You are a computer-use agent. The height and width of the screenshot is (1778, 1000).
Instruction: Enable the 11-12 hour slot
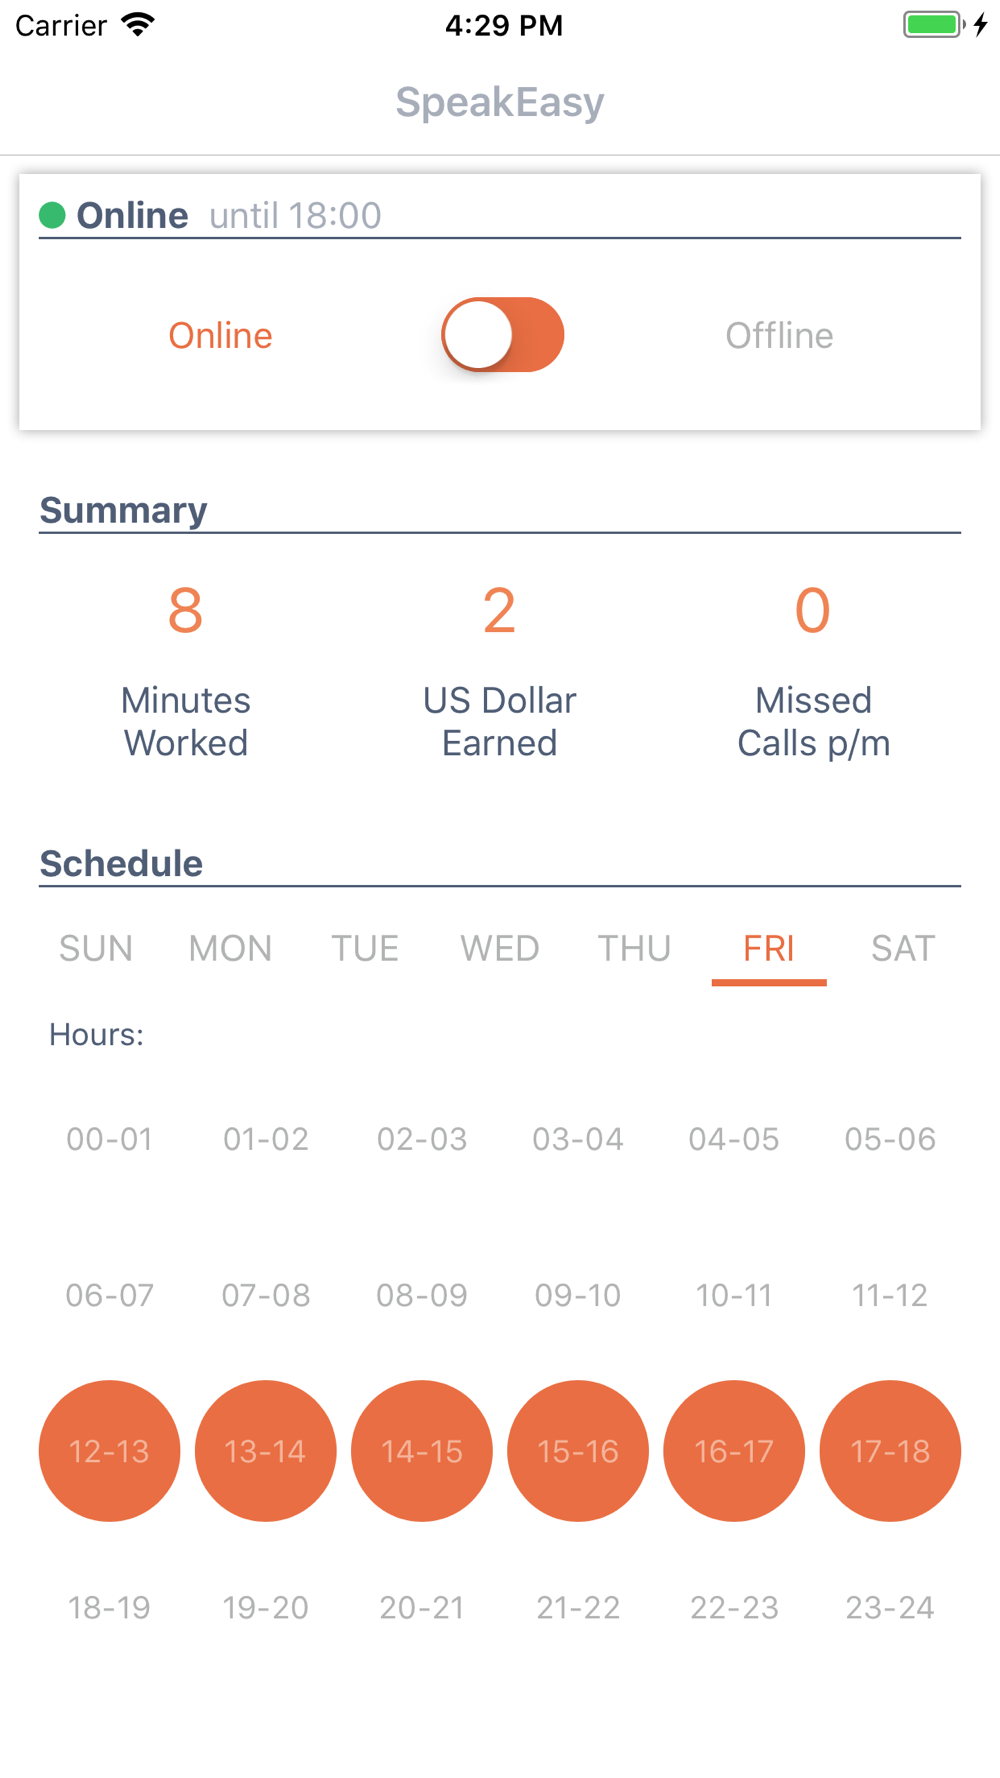(x=890, y=1295)
